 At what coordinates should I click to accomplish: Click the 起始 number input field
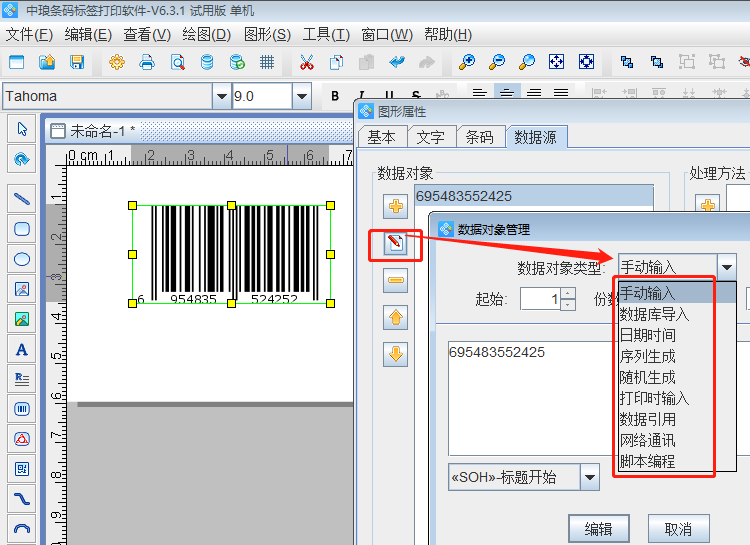point(540,299)
